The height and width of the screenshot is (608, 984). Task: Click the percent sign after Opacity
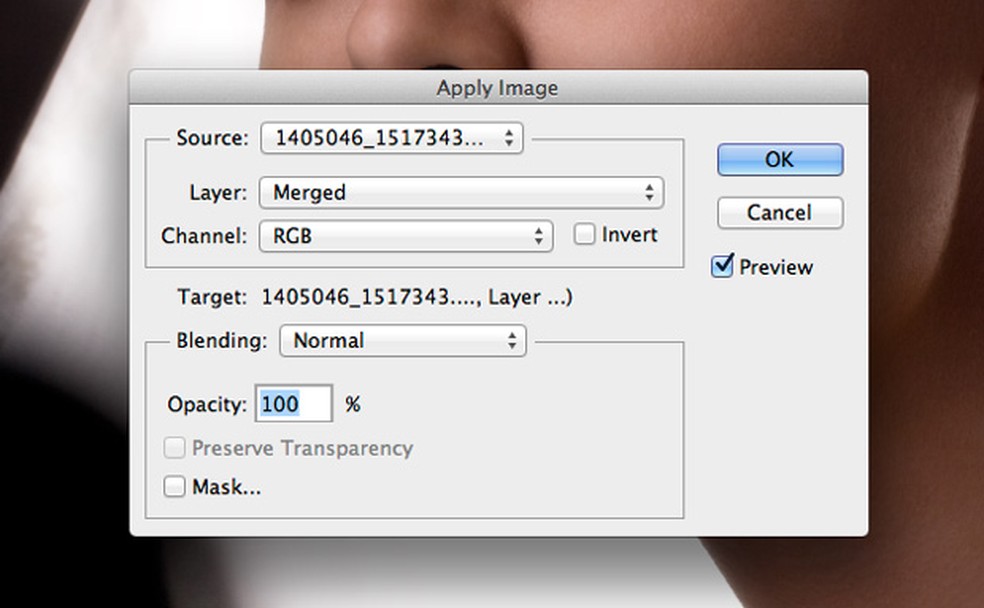click(x=353, y=404)
